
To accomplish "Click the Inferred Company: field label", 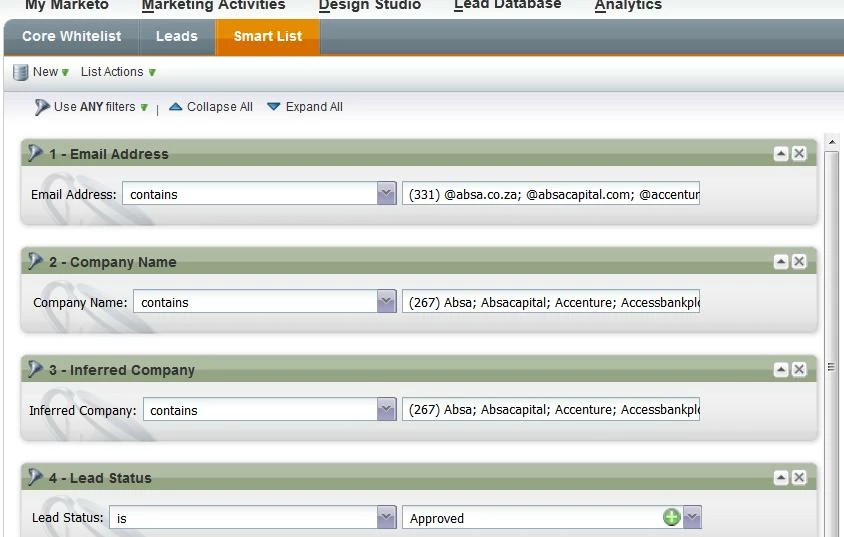I will [x=83, y=411].
